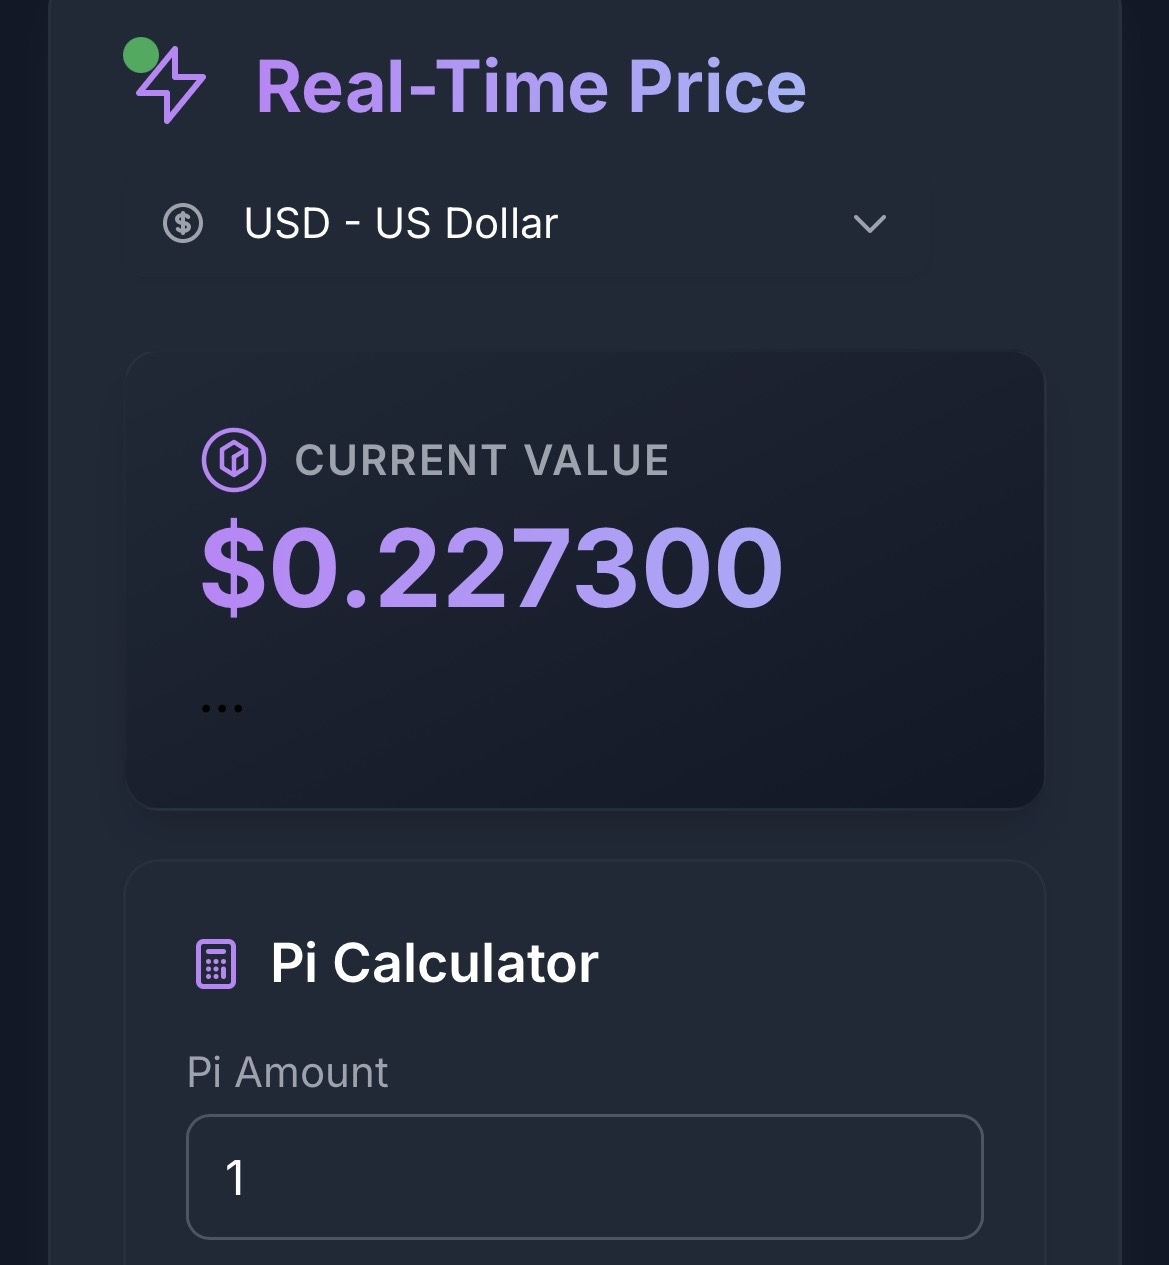This screenshot has width=1169, height=1265.
Task: Click the Pi Calculator heading
Action: pyautogui.click(x=434, y=964)
